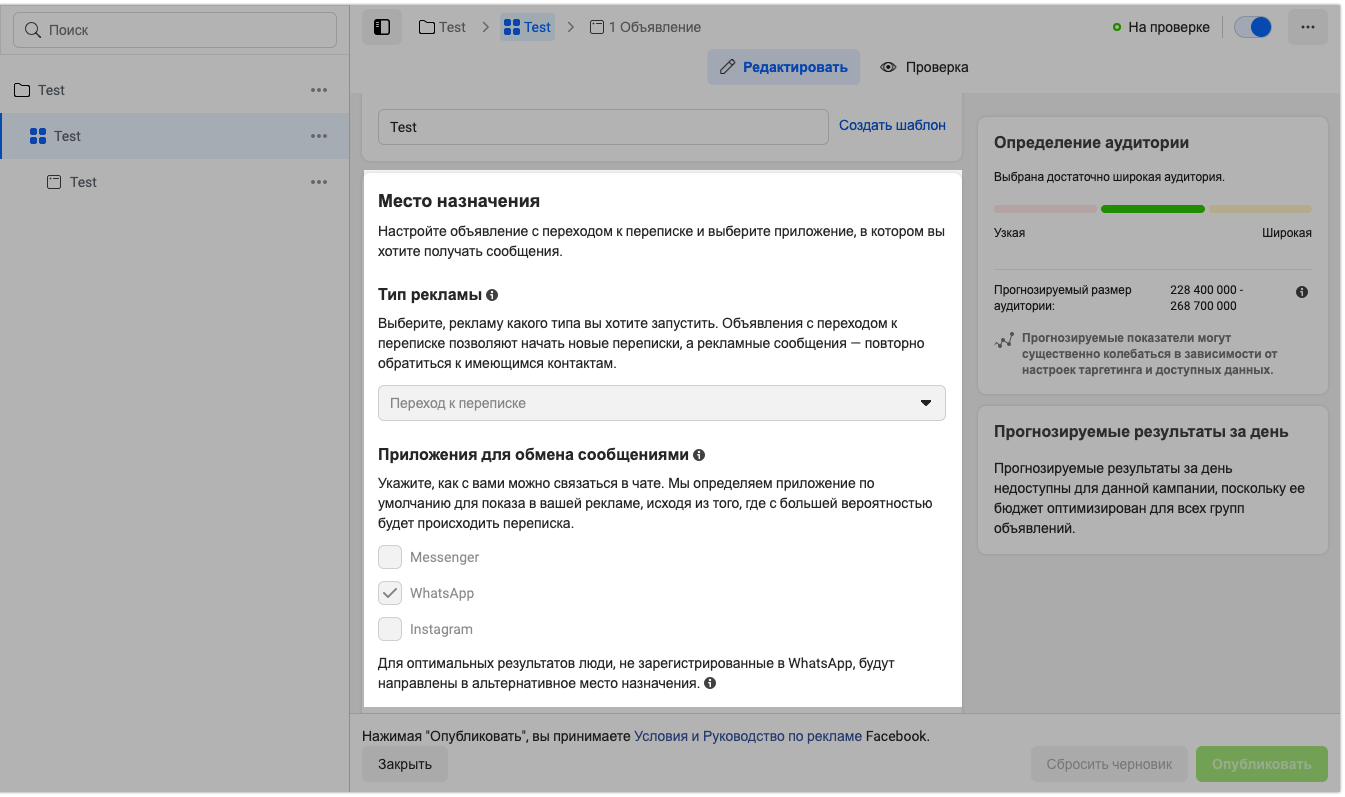Screen dimensions: 1345x797
Task: Click info icon after WhatsApp alternative destination note
Action: tap(710, 684)
